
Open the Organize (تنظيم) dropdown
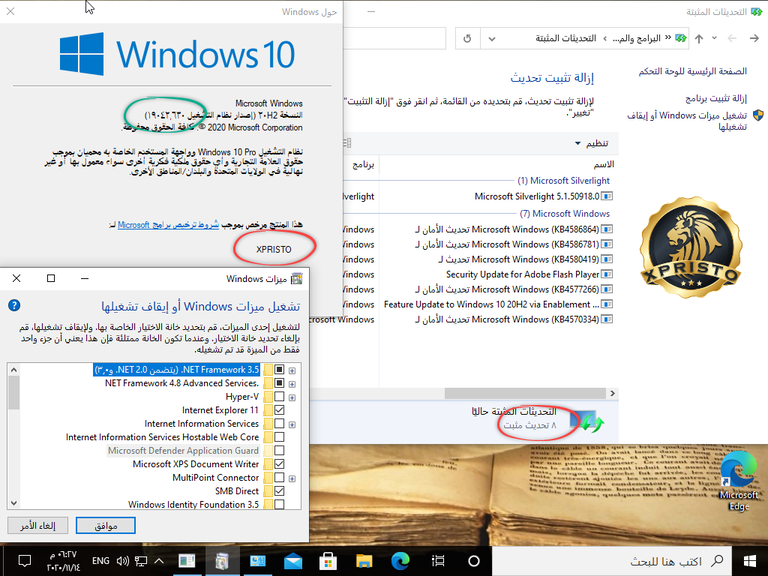pos(591,143)
